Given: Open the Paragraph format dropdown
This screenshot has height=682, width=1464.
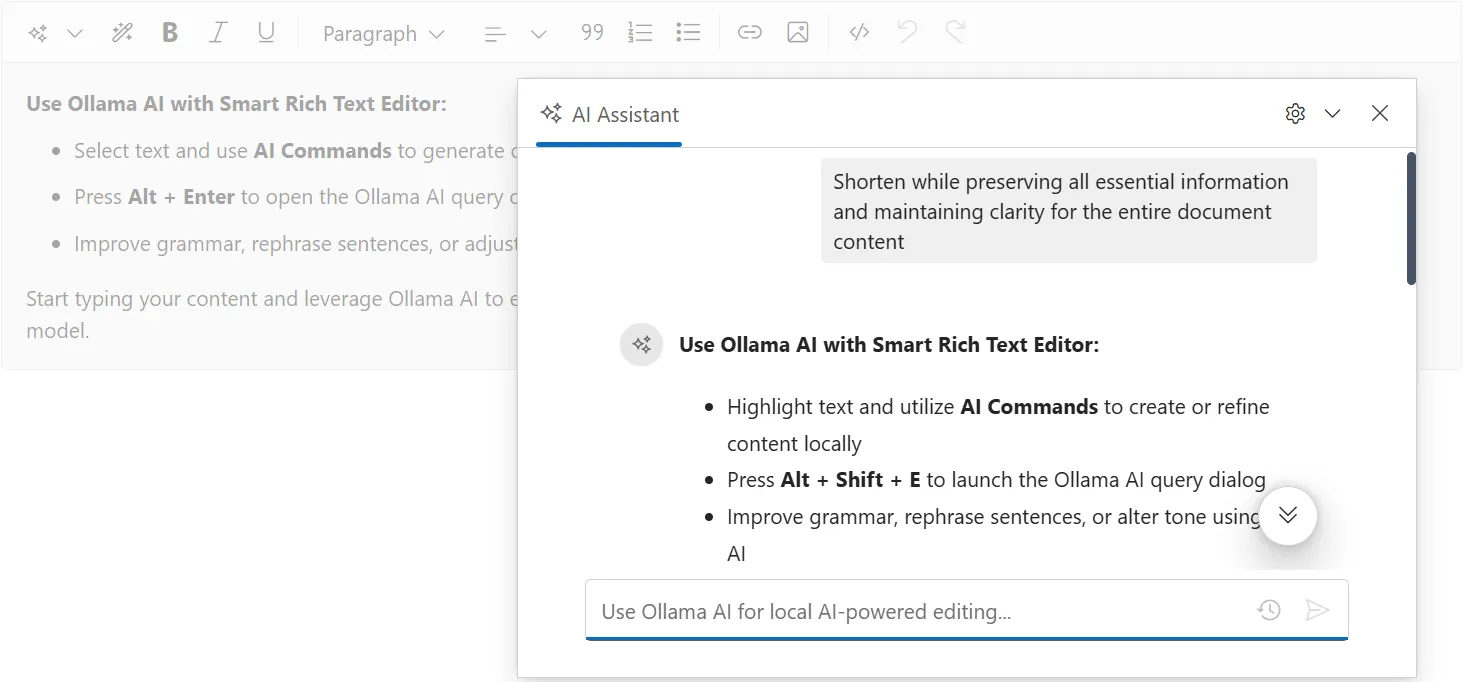Looking at the screenshot, I should [x=383, y=34].
